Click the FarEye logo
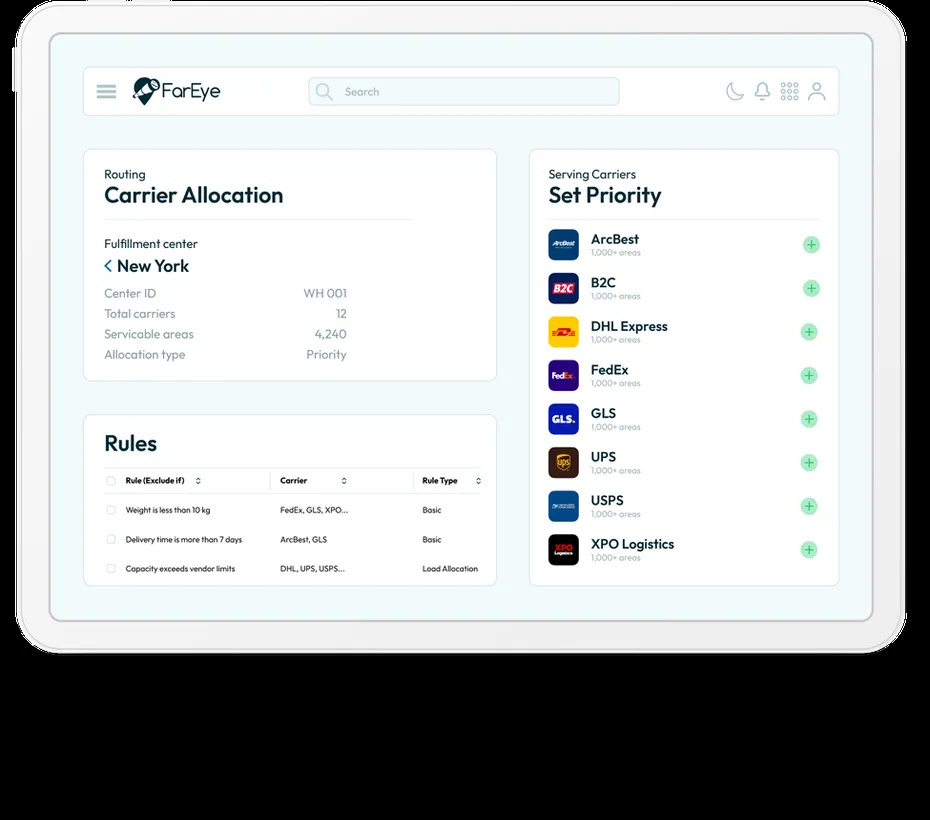The image size is (930, 820). click(176, 91)
